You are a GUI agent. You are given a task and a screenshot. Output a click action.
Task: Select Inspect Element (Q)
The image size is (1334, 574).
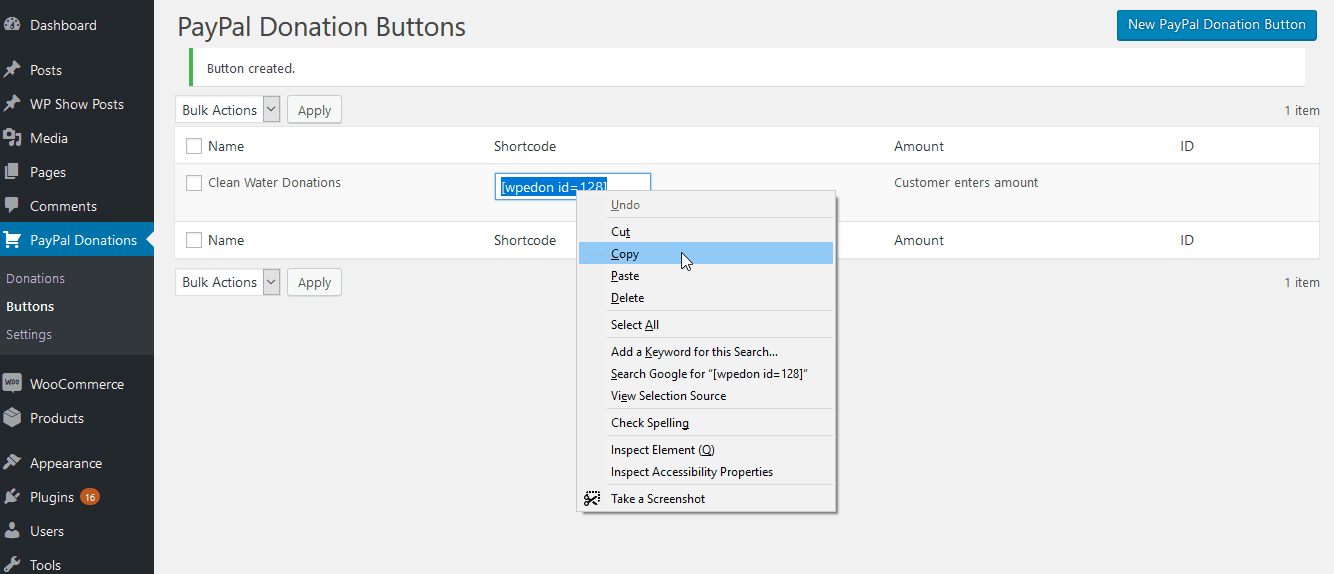(706, 450)
